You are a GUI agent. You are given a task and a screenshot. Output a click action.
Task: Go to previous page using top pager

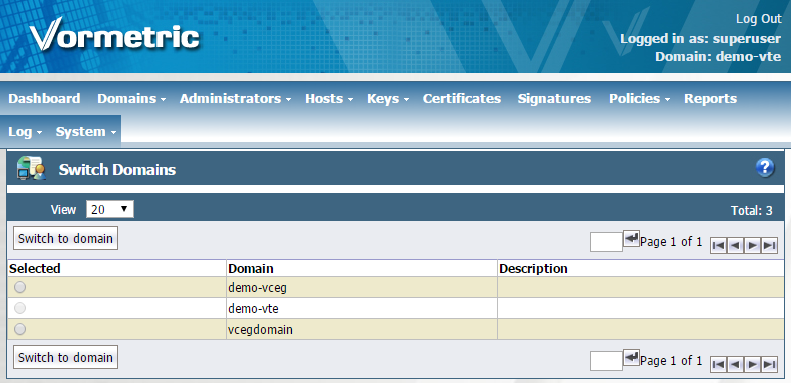point(735,246)
